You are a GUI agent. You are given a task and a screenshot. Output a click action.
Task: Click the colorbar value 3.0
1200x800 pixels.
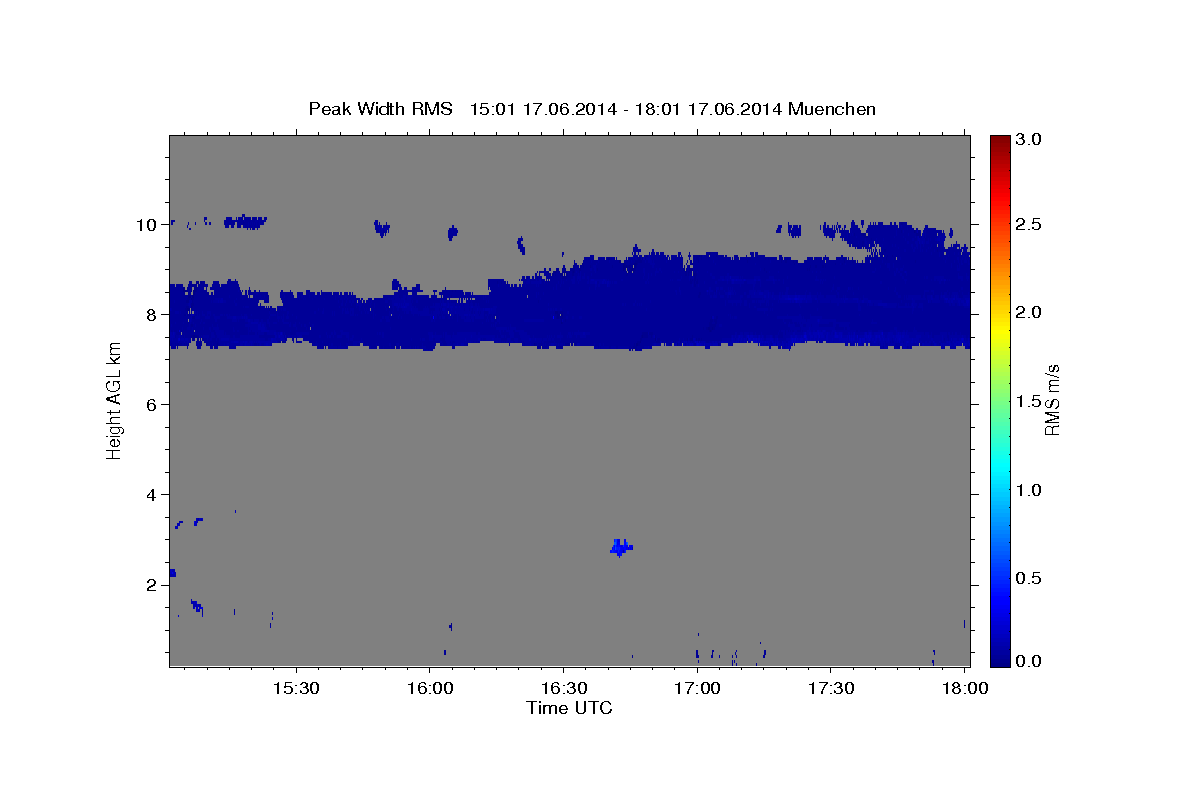tap(1029, 140)
